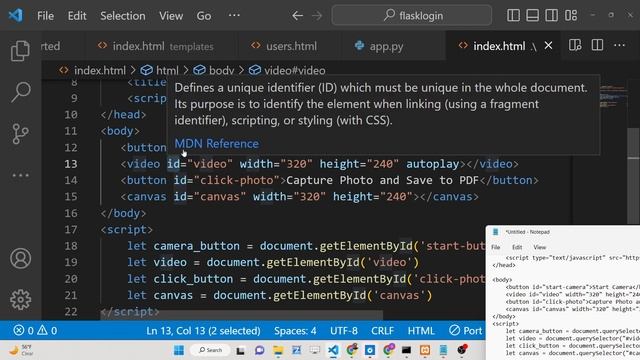The image size is (640, 360).
Task: Open the Edit menu
Action: pos(77,16)
